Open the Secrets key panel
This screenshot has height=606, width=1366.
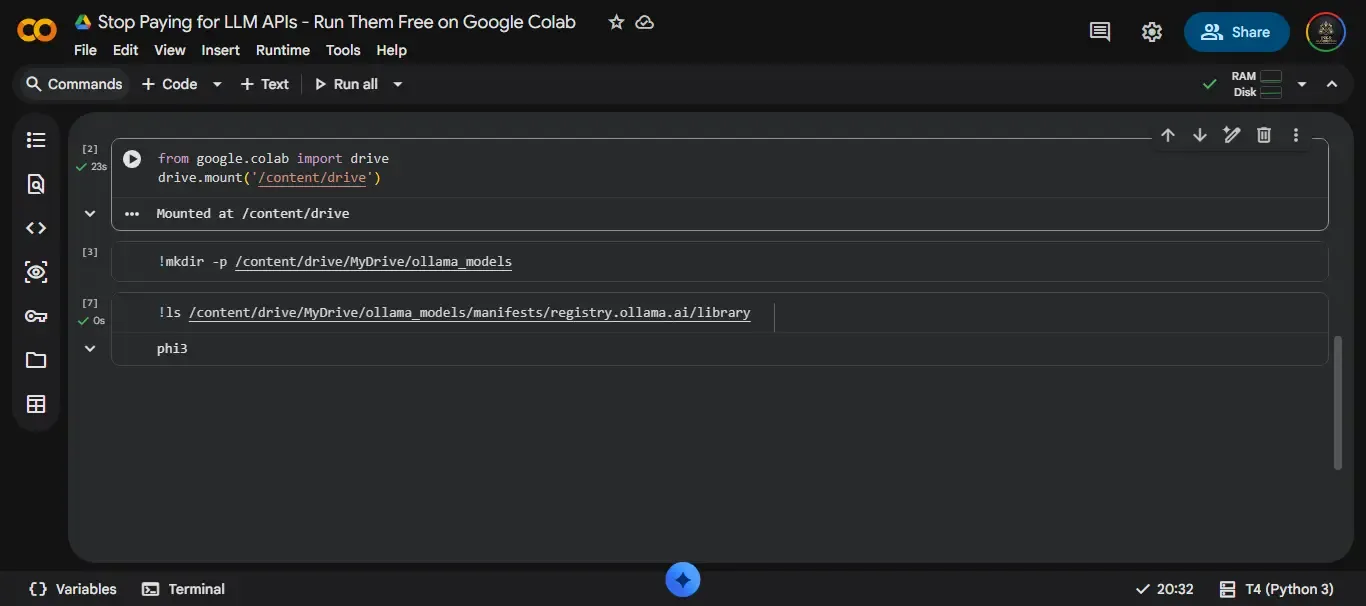click(36, 316)
